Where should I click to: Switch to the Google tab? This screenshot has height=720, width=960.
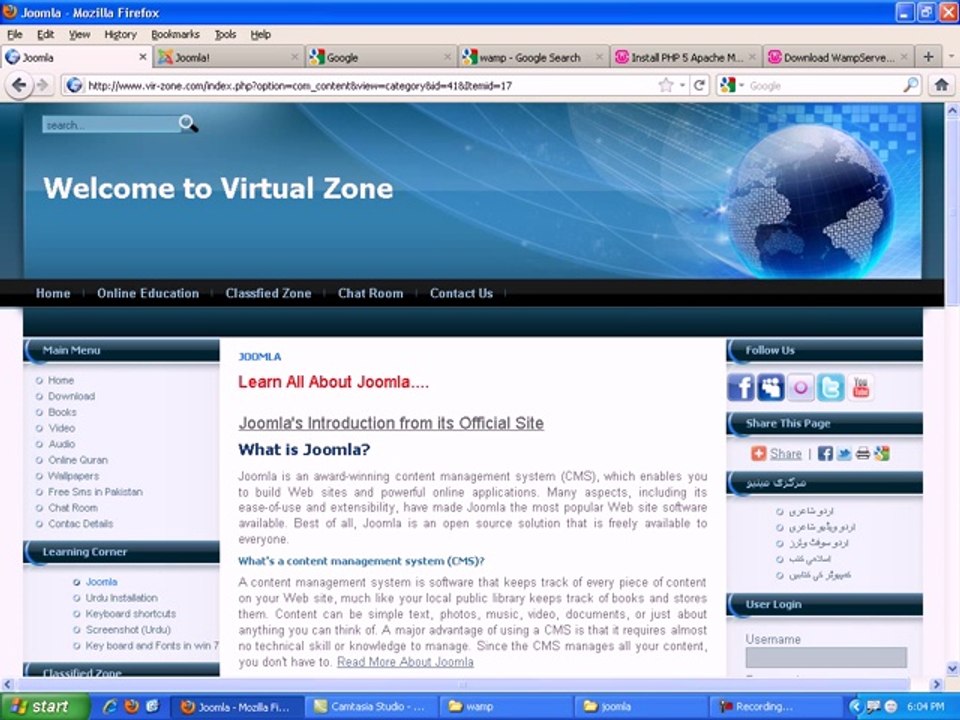click(380, 57)
